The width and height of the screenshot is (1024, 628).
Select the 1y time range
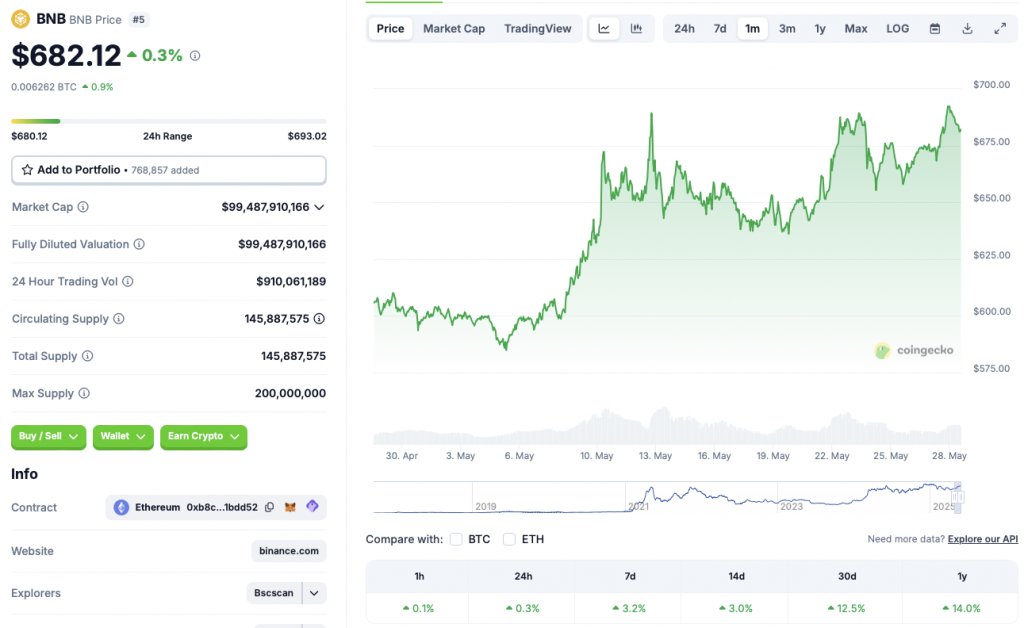tap(820, 29)
